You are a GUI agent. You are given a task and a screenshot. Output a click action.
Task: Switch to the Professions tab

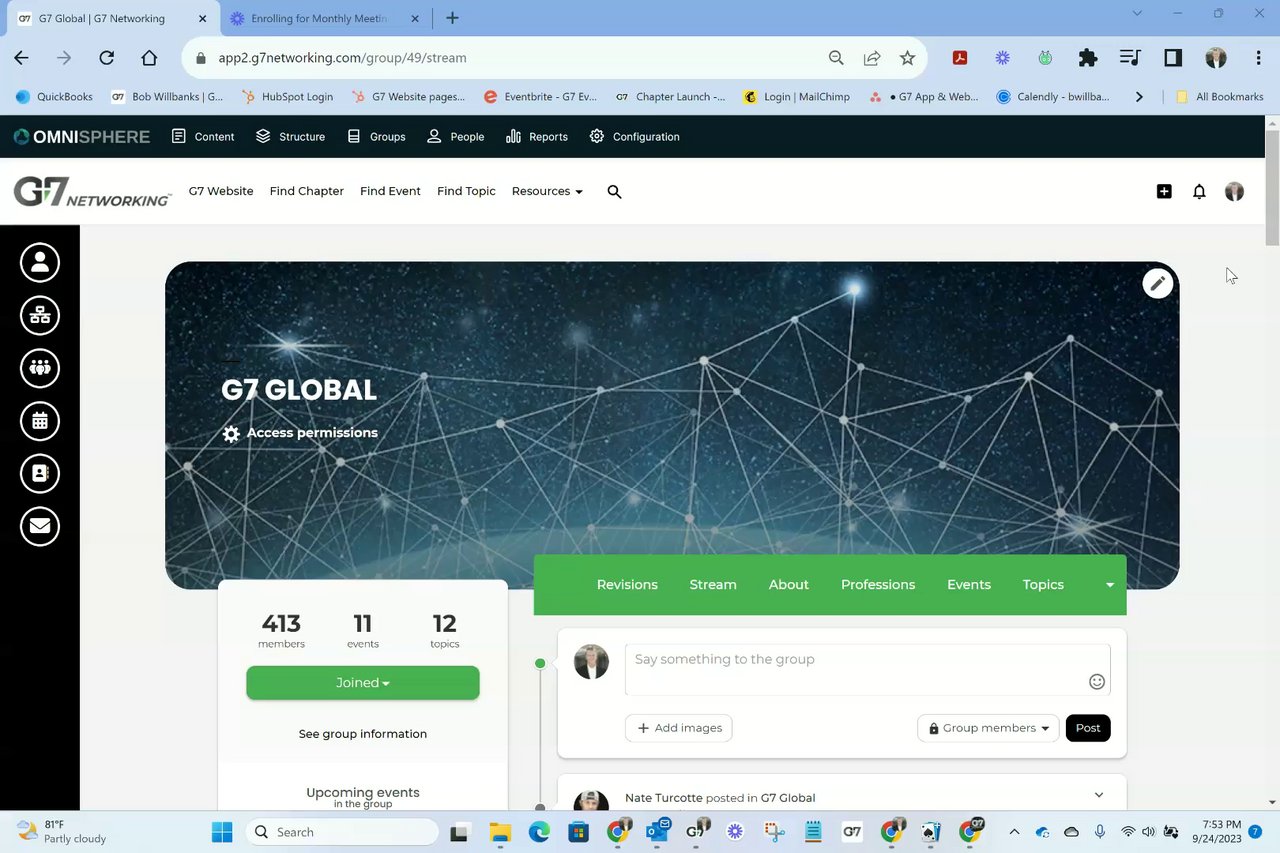click(x=878, y=585)
